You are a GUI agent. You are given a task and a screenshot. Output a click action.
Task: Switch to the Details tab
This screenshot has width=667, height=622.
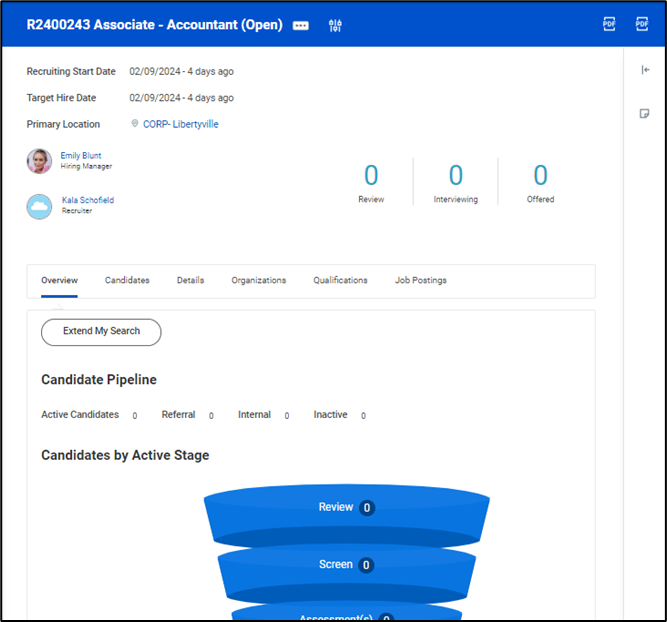[x=190, y=281]
